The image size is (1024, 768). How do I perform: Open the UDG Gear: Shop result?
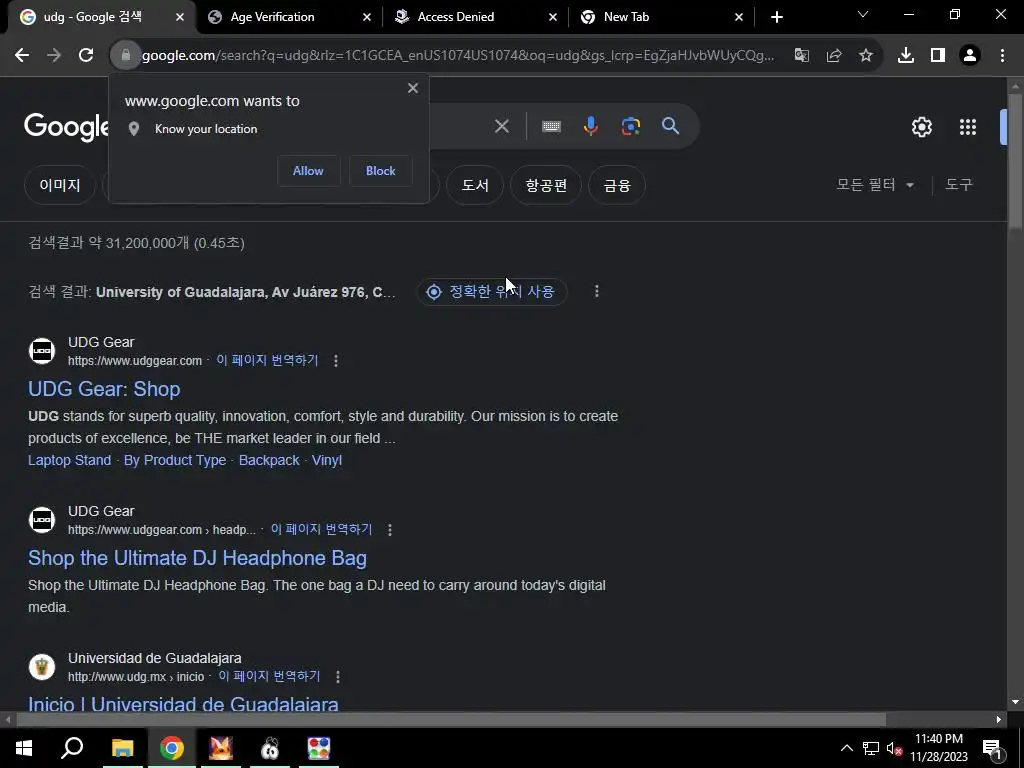tap(104, 389)
